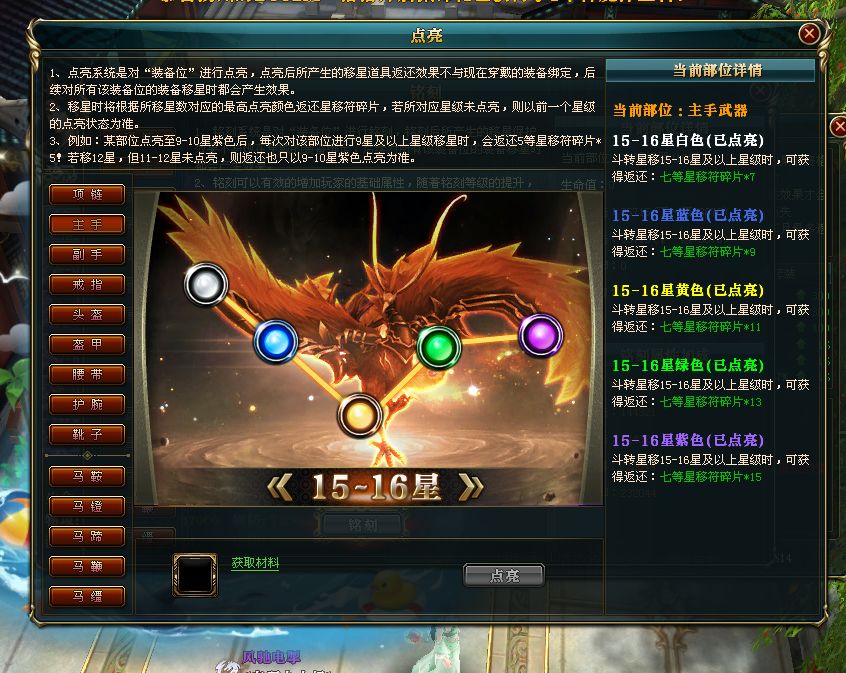Close the 点亮 dialog window
The width and height of the screenshot is (846, 673).
coord(809,34)
